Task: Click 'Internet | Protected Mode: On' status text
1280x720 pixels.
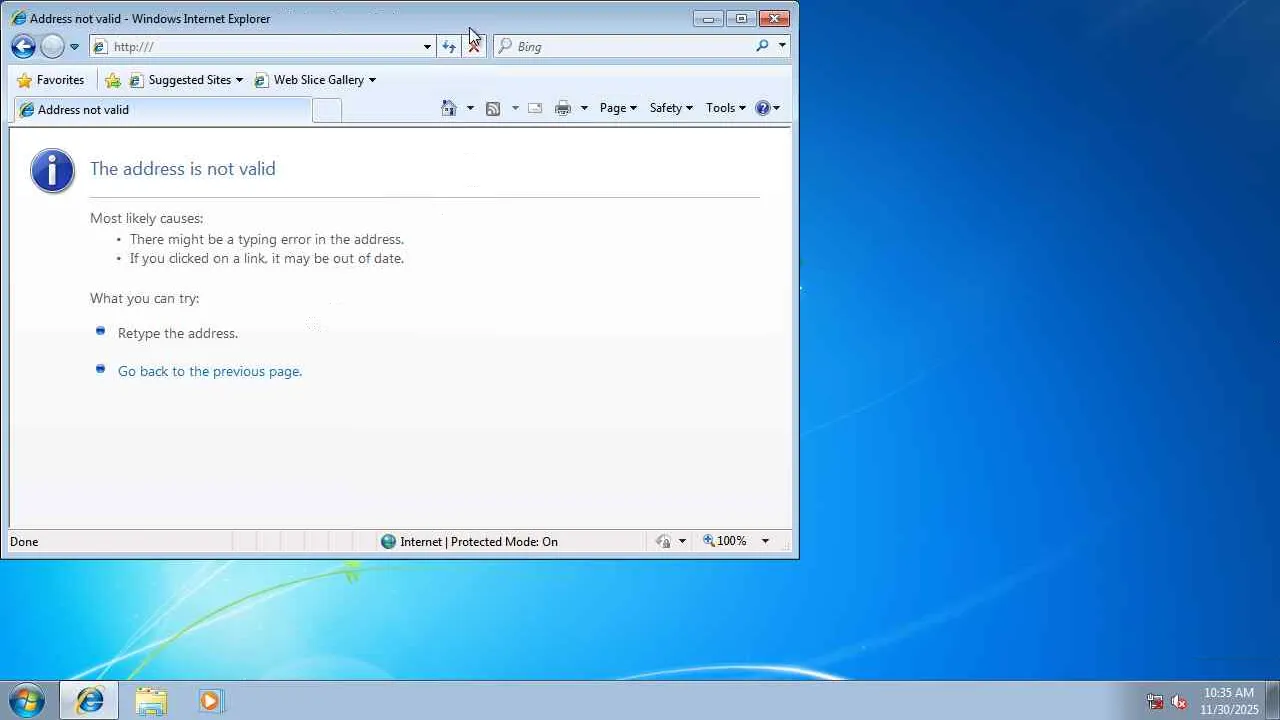Action: [x=479, y=542]
